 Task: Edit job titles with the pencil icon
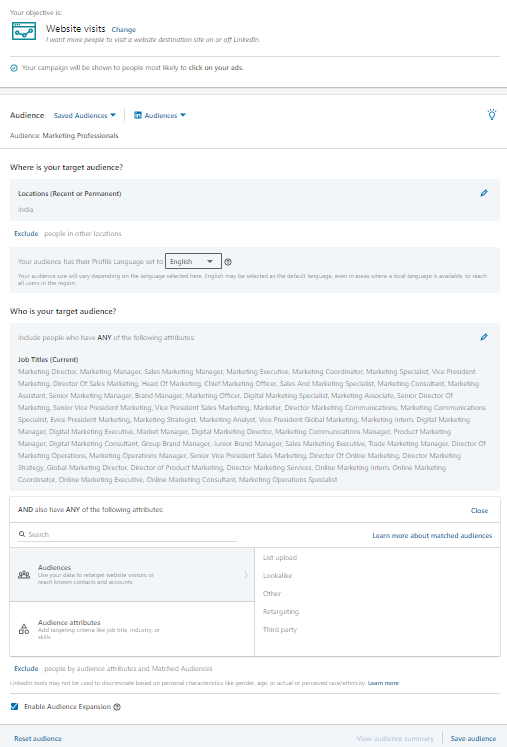pos(484,337)
